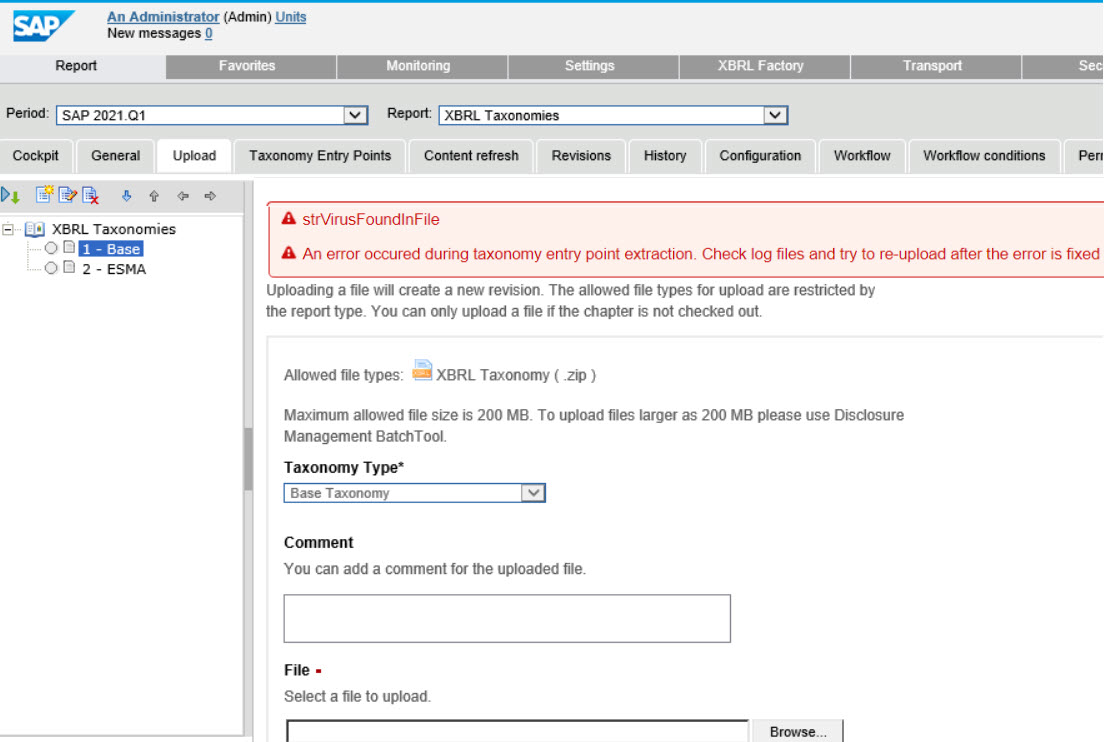Click the document icon beside 2 - ESMA
1104x742 pixels.
click(x=69, y=268)
